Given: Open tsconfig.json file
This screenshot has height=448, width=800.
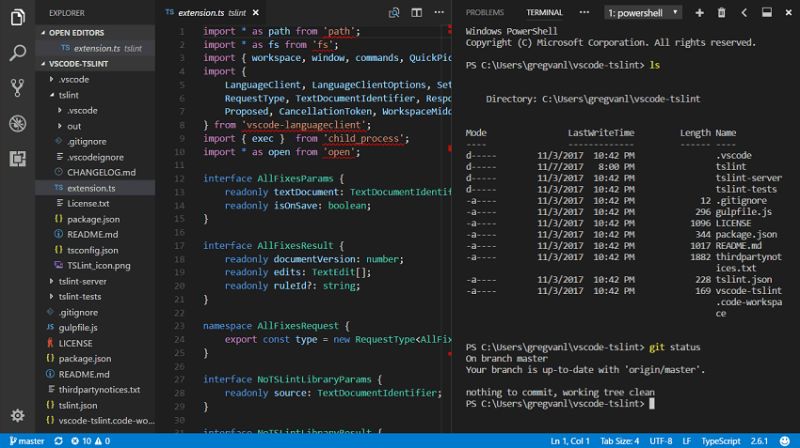Looking at the screenshot, I should (x=95, y=250).
